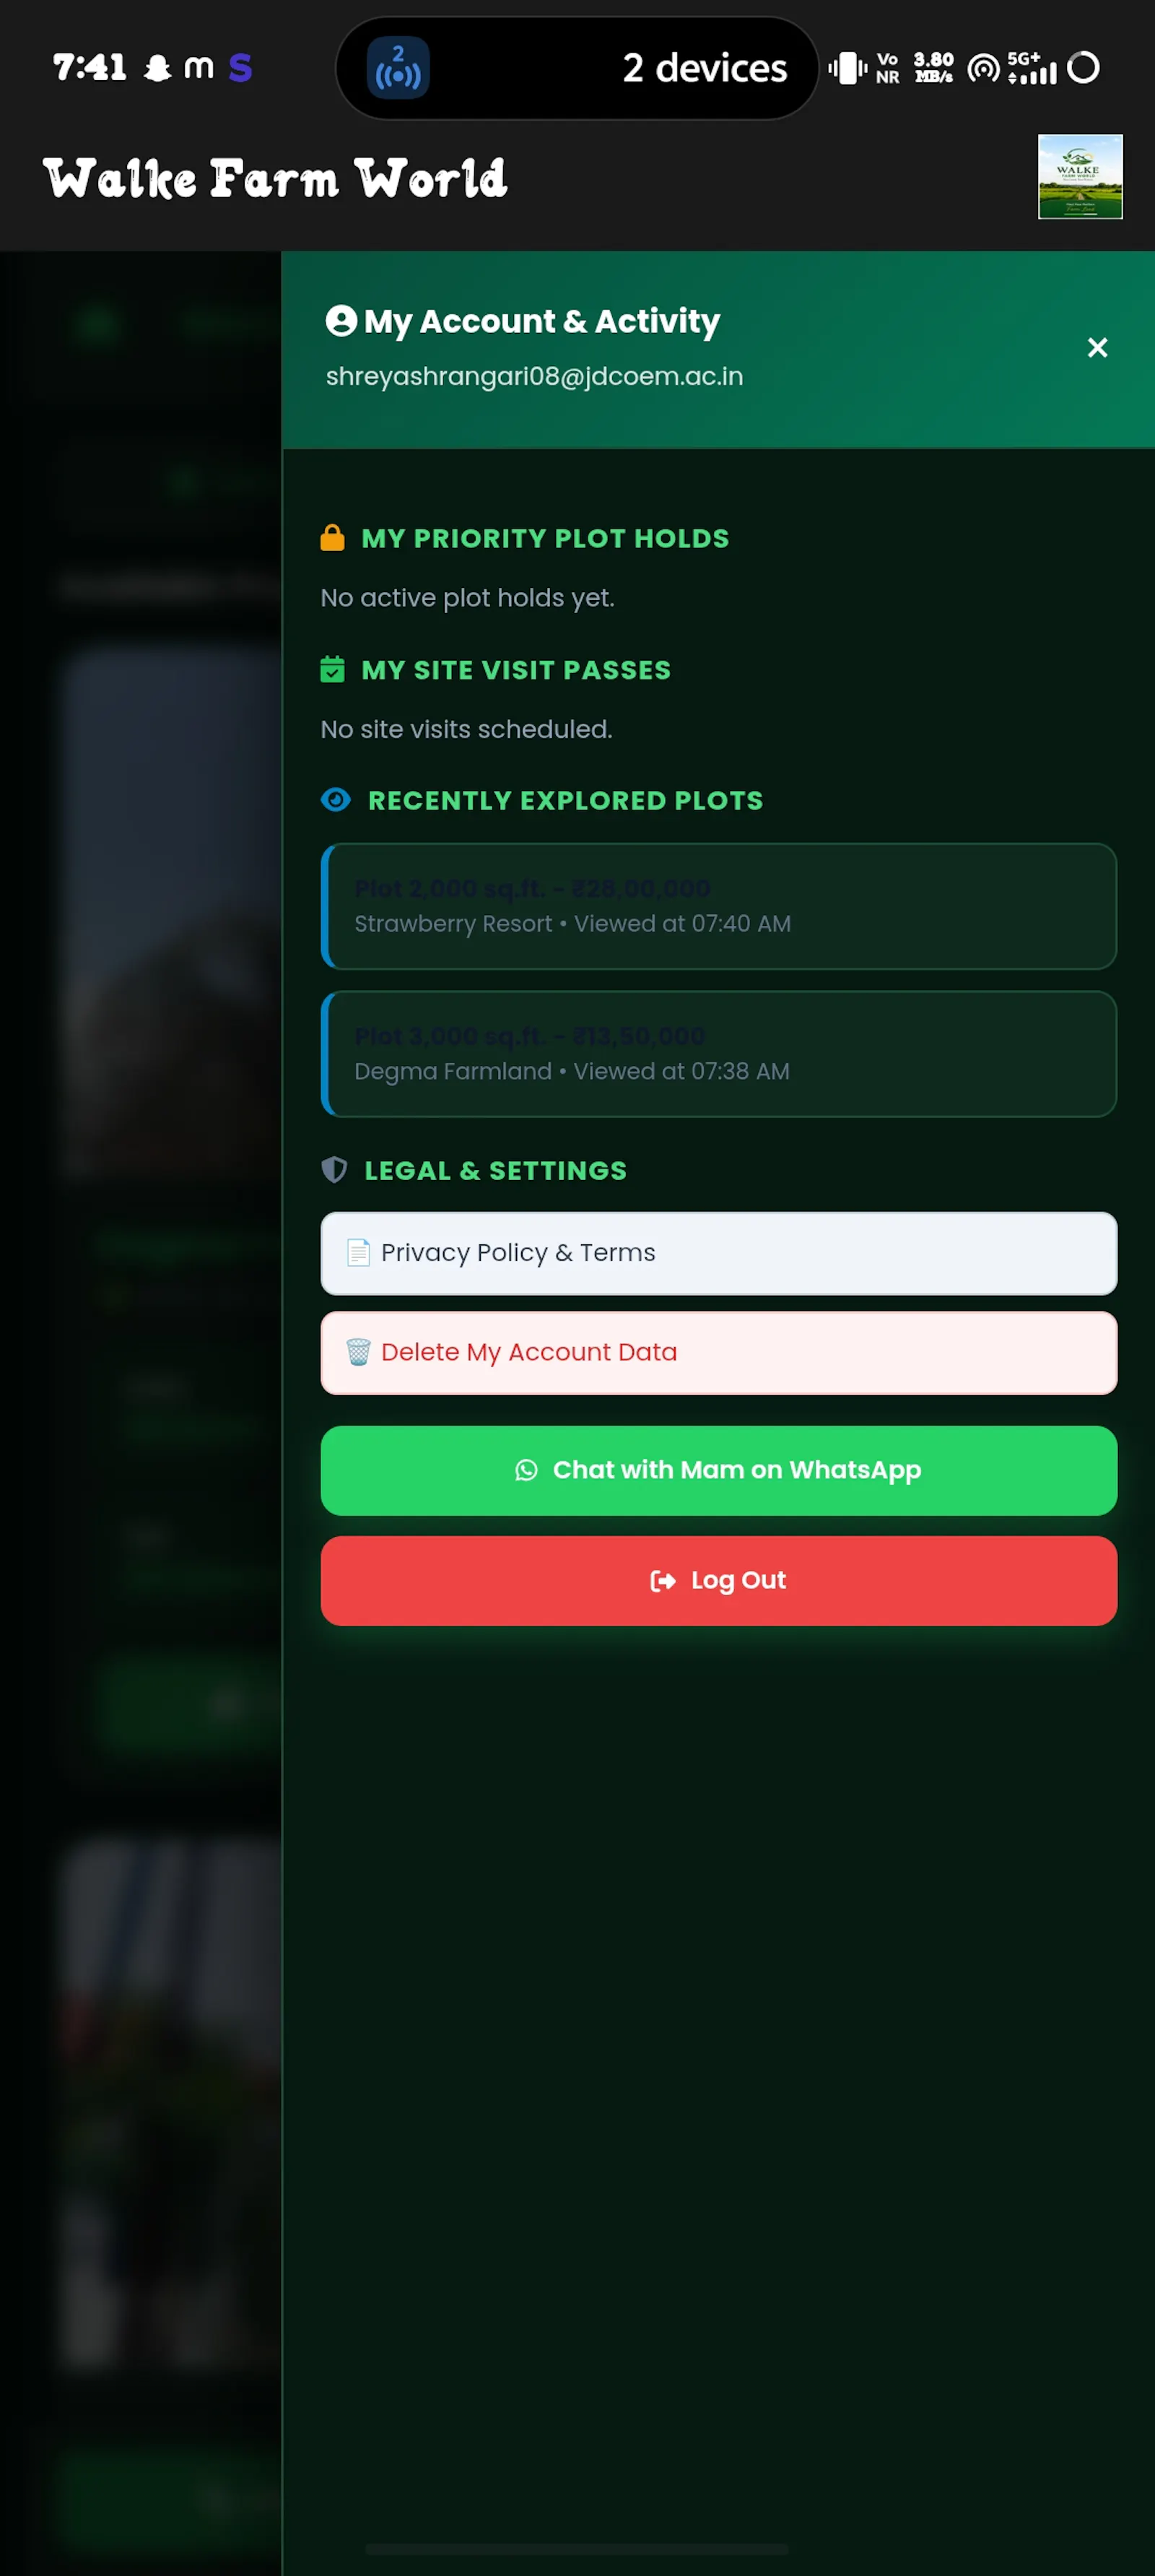The width and height of the screenshot is (1155, 2576).
Task: Tap the Walke Farm World logo thumbnail
Action: tap(1080, 177)
